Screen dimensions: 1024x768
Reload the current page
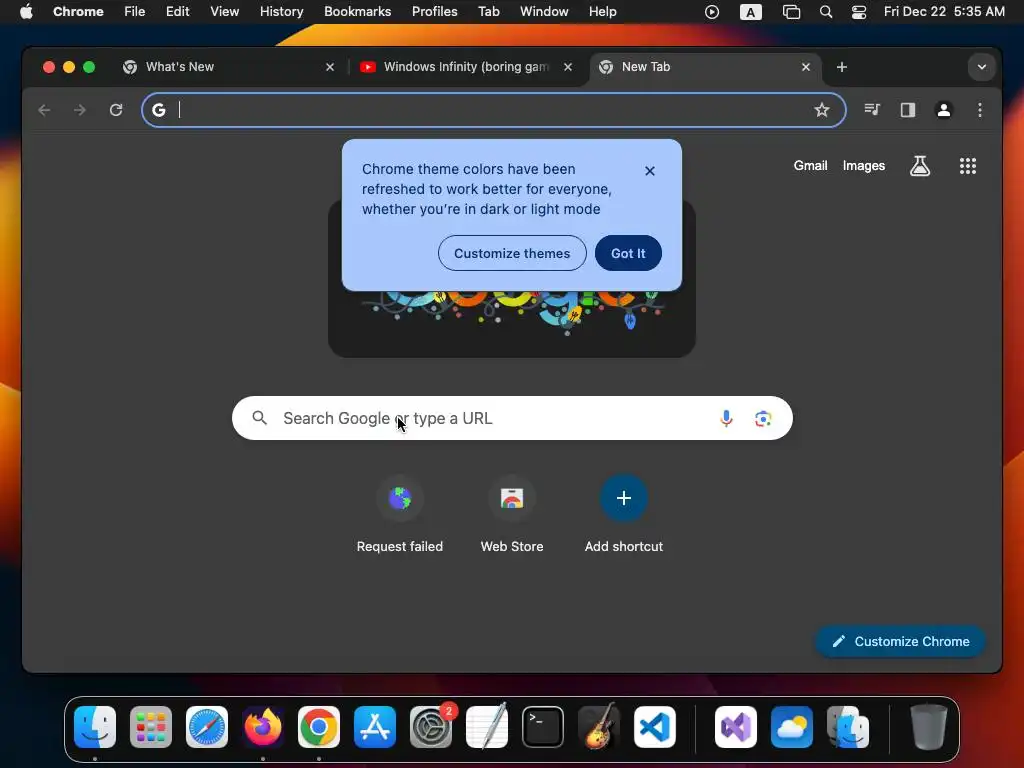(x=116, y=110)
